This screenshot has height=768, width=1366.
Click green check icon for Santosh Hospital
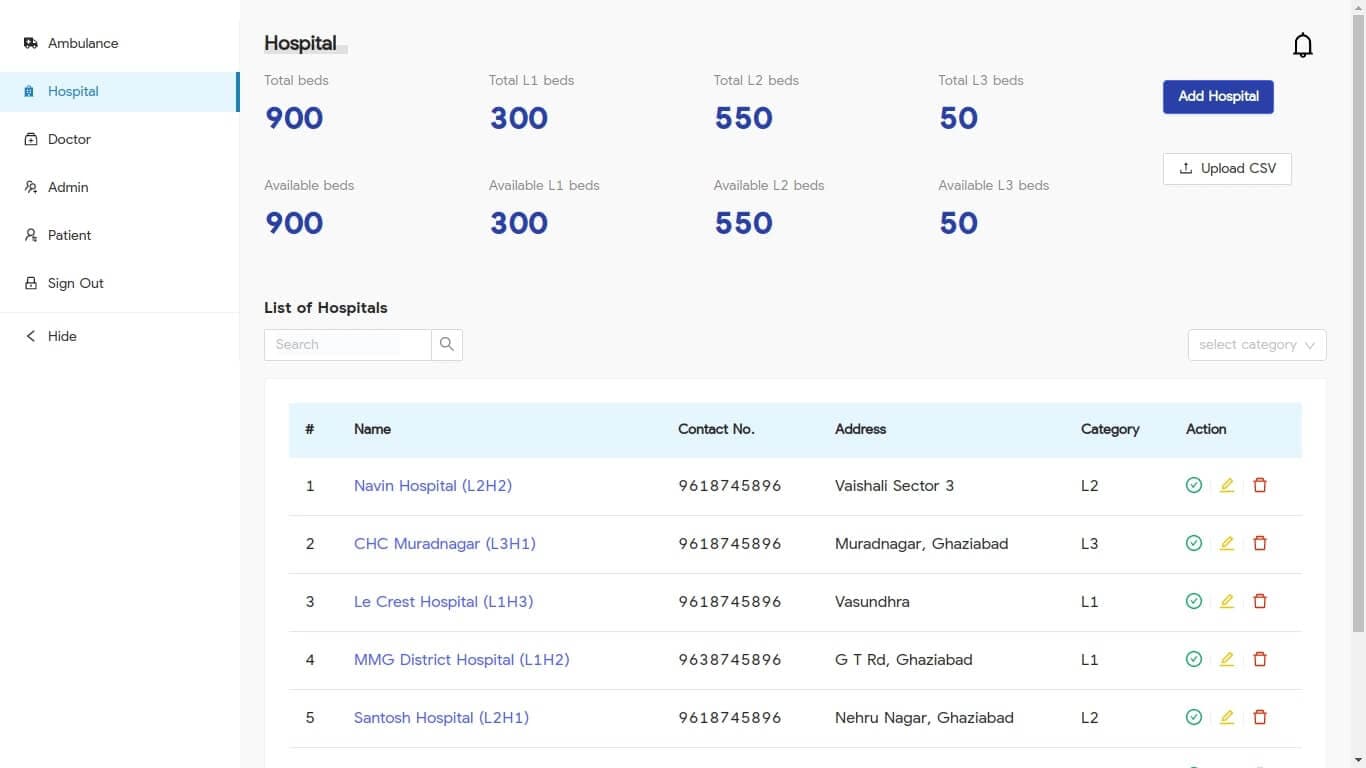pyautogui.click(x=1193, y=717)
